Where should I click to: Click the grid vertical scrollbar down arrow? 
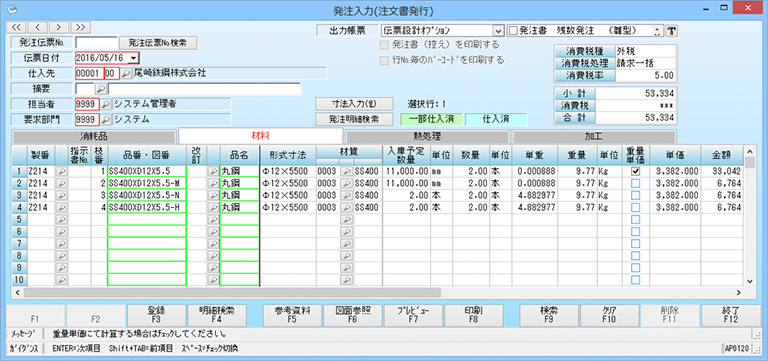coord(749,281)
